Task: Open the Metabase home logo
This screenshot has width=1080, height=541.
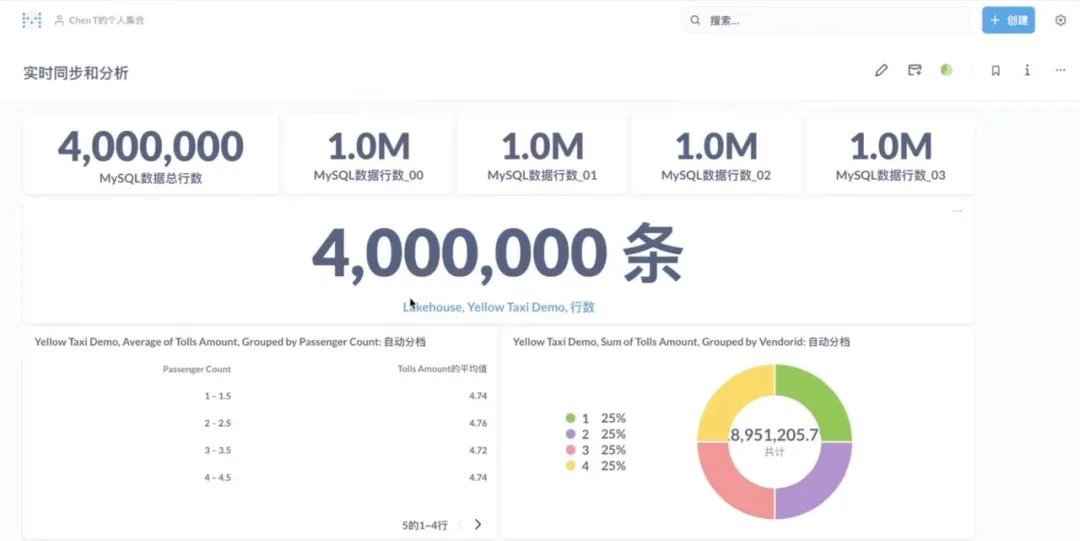Action: 32,20
